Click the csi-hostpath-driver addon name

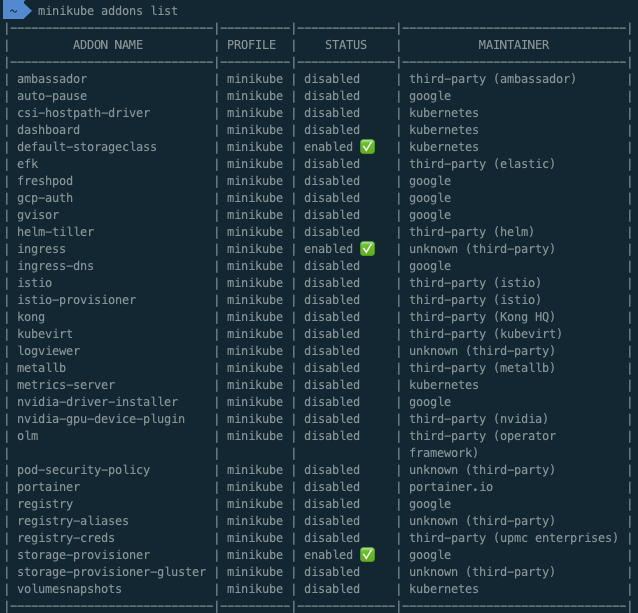pos(83,113)
